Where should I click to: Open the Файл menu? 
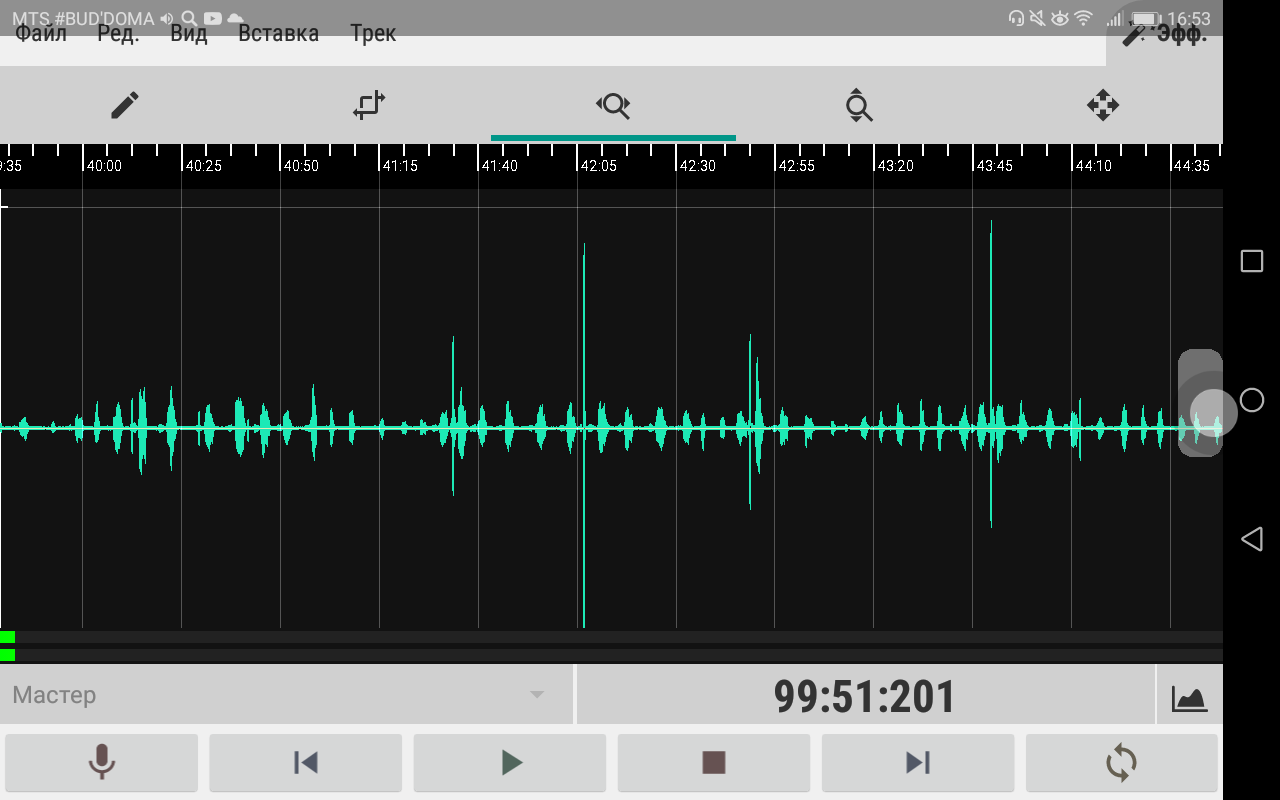tap(41, 34)
